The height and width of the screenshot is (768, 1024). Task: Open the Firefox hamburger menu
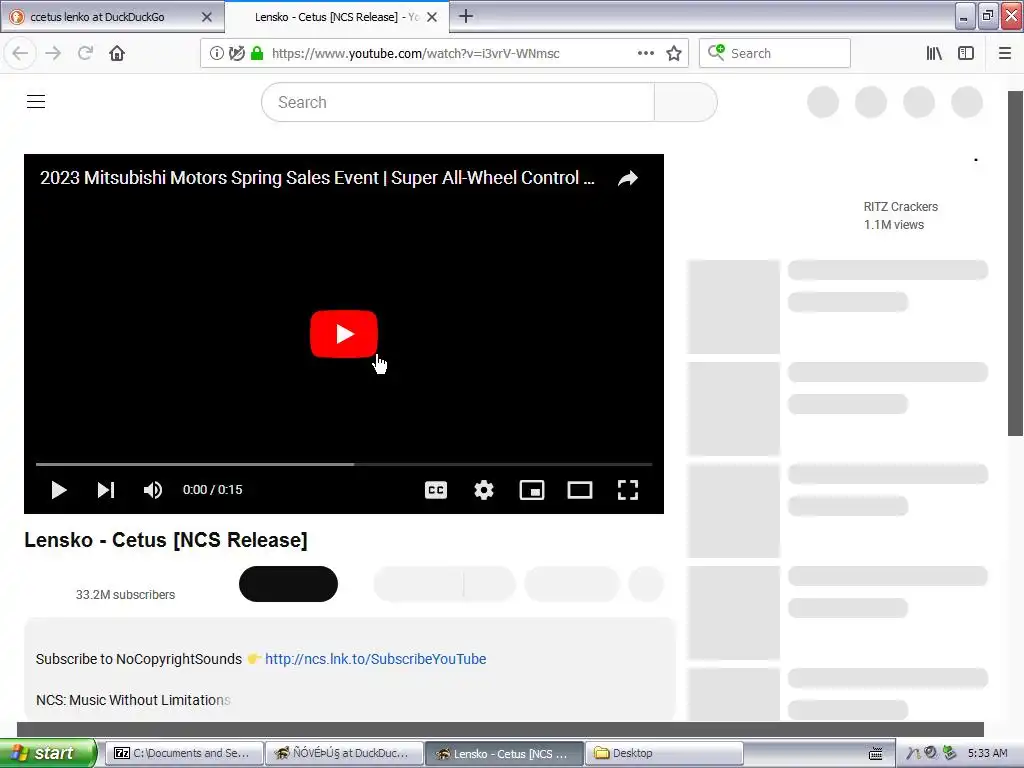pyautogui.click(x=1005, y=54)
